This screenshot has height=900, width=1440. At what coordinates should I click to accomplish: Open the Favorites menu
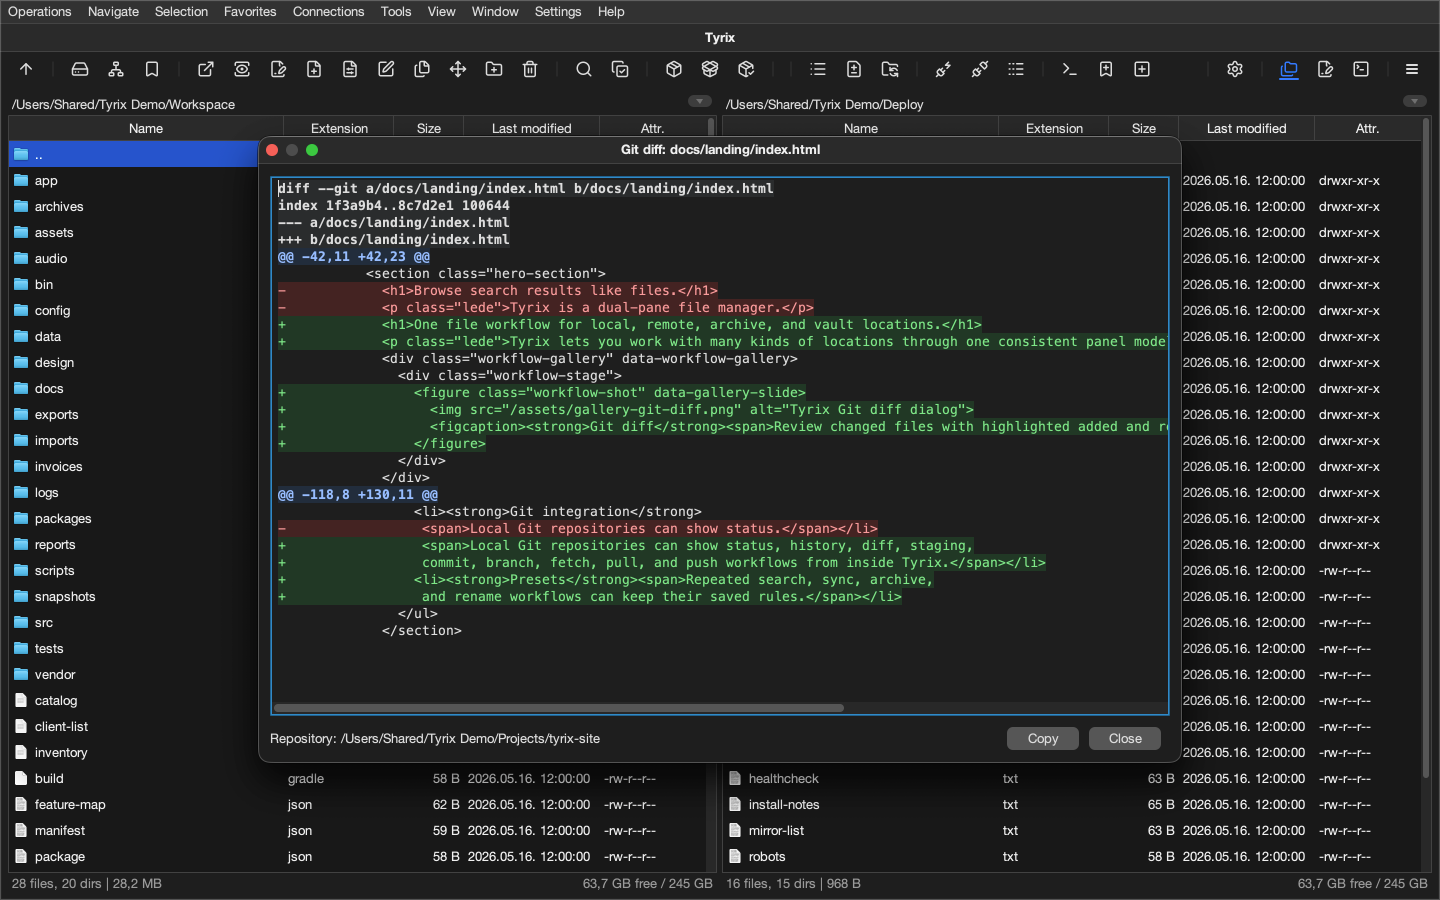(x=250, y=12)
